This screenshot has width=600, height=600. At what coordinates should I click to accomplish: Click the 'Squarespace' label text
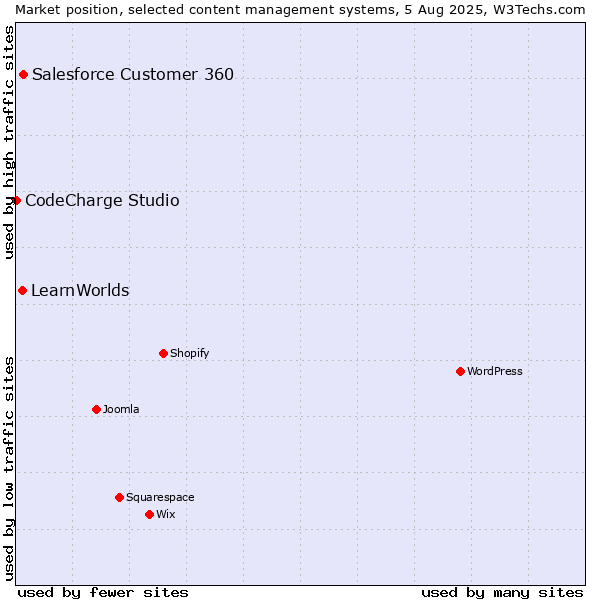[x=160, y=497]
